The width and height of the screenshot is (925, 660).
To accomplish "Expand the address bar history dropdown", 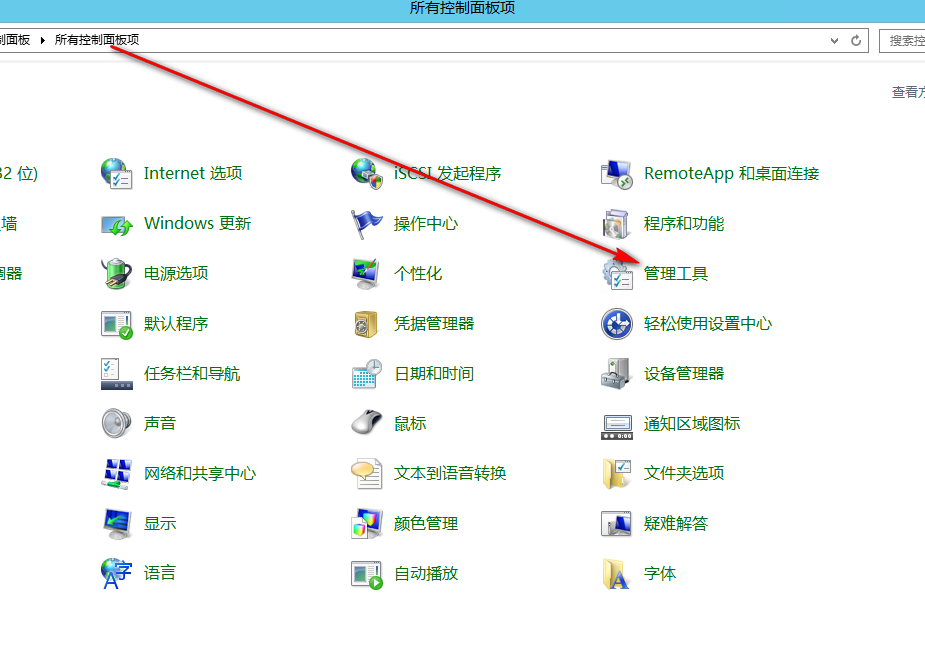I will 835,41.
